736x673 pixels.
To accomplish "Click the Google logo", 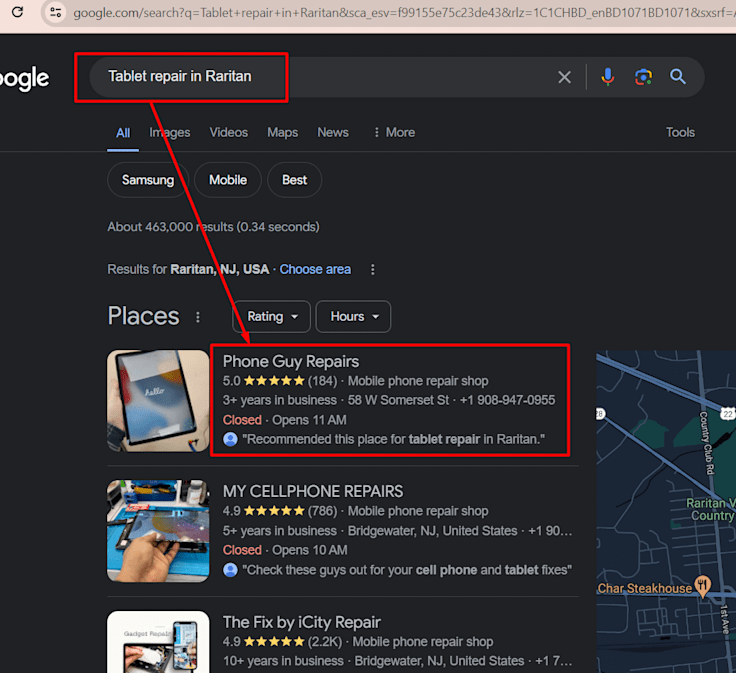I will click(24, 78).
